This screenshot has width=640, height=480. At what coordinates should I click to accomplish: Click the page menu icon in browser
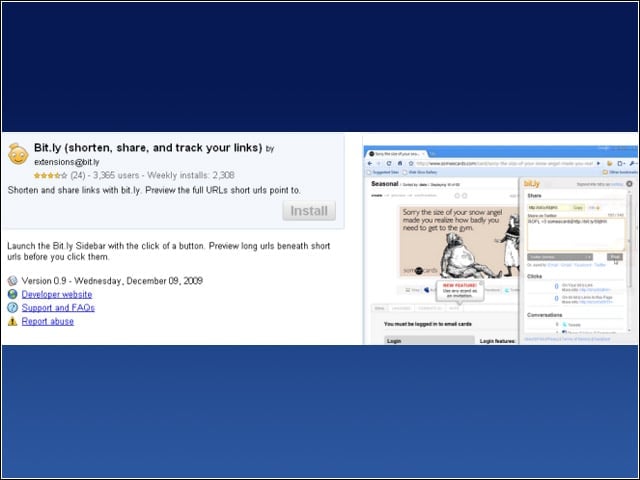point(621,163)
